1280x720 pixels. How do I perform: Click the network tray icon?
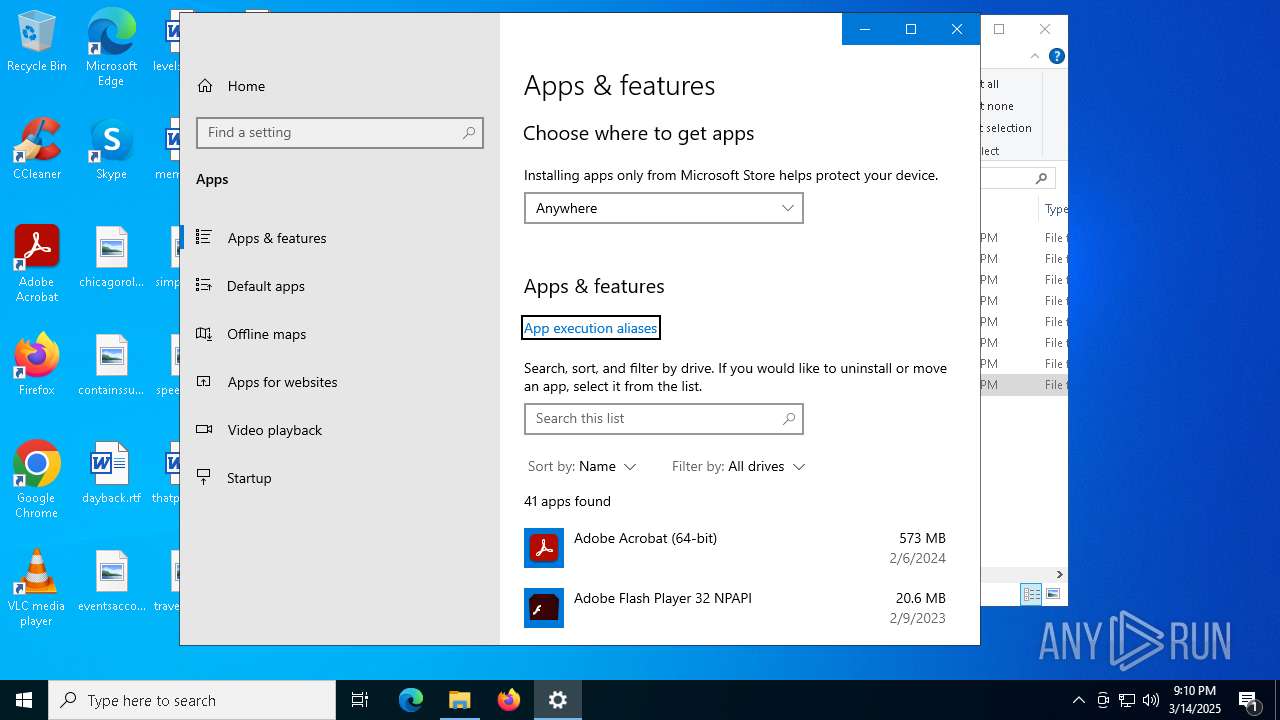coord(1127,700)
